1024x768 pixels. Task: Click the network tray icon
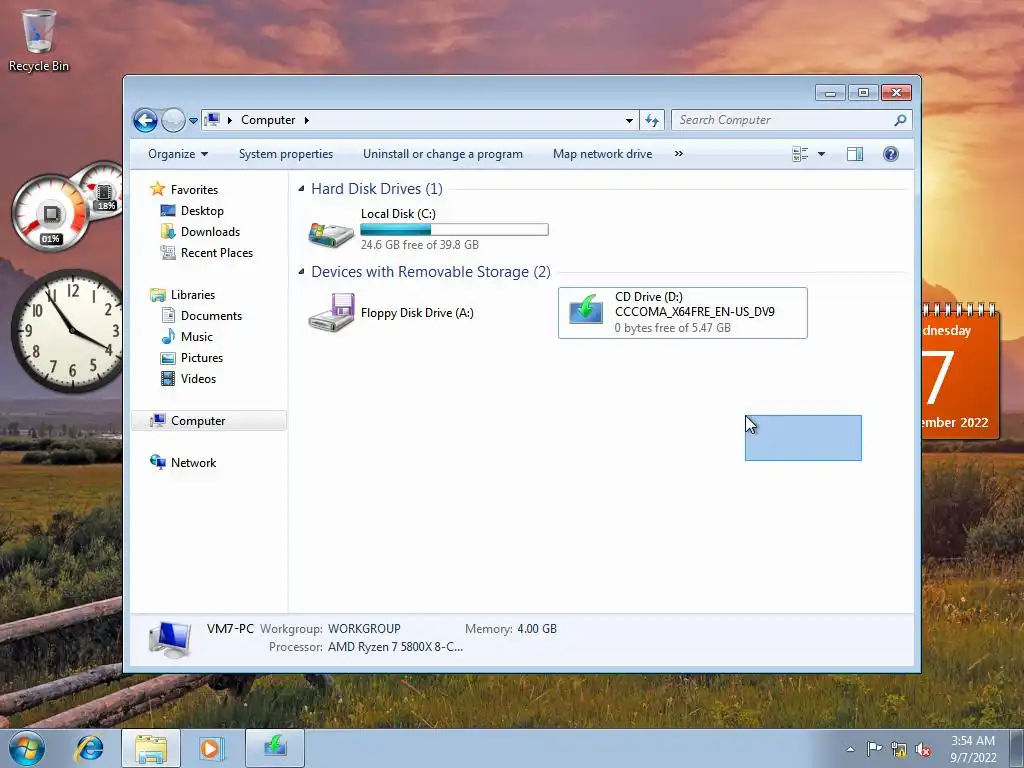click(899, 750)
